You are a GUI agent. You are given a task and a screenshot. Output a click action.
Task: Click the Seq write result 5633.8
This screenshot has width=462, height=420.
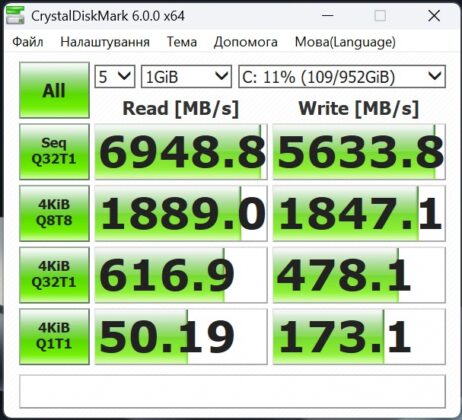click(359, 152)
